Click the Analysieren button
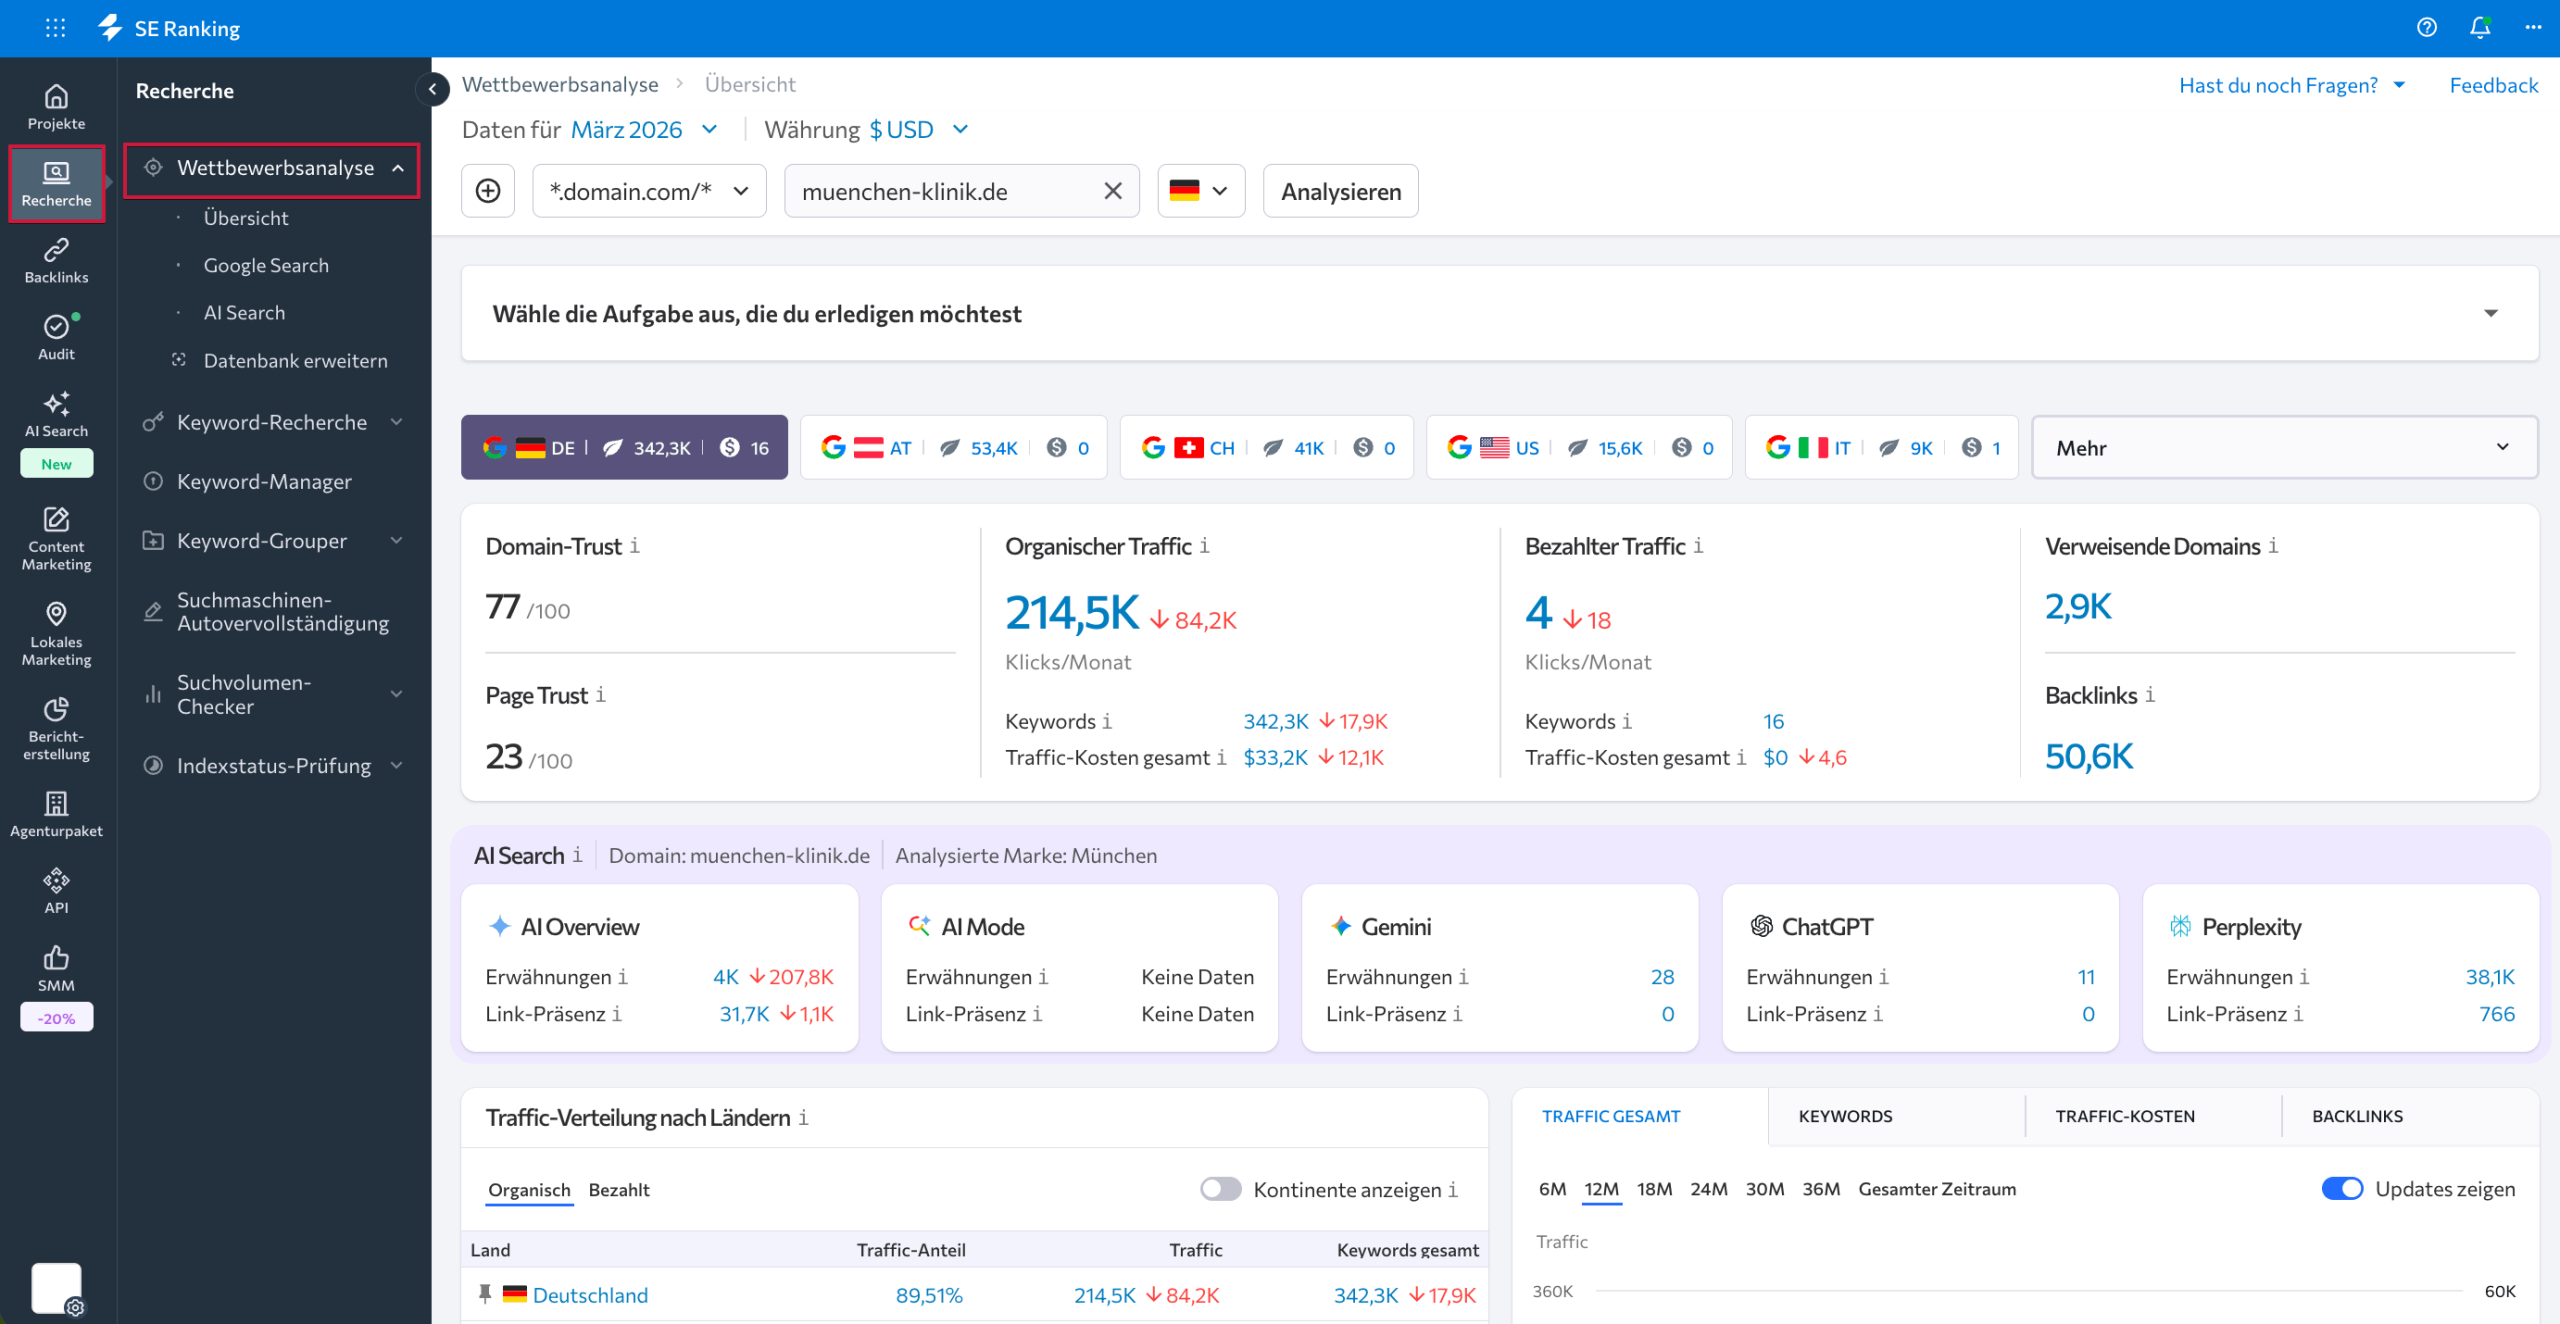Image resolution: width=2560 pixels, height=1324 pixels. tap(1340, 190)
